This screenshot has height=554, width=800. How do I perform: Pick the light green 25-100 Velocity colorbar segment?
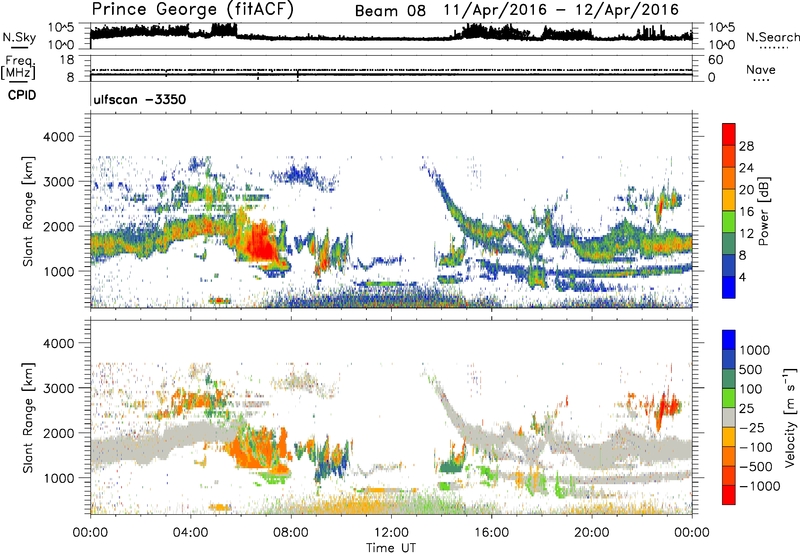click(729, 398)
